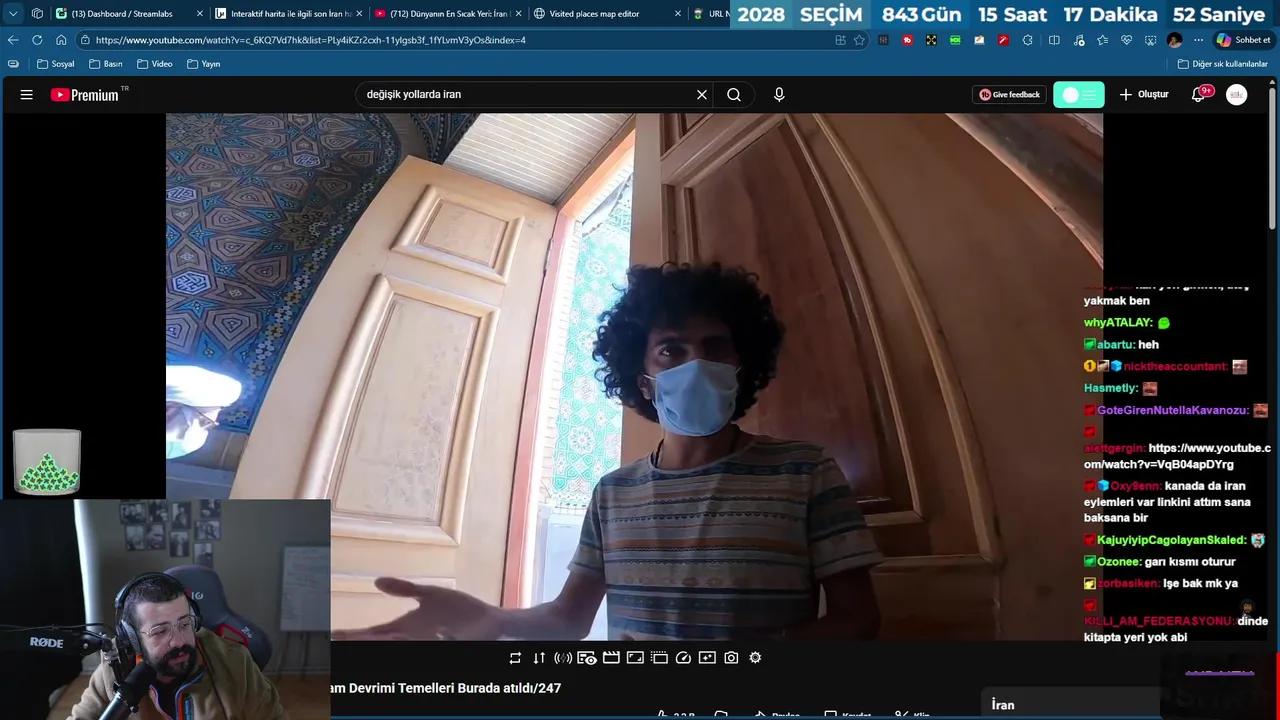
Task: Open youtube.com link in chat message
Action: pos(1177,456)
